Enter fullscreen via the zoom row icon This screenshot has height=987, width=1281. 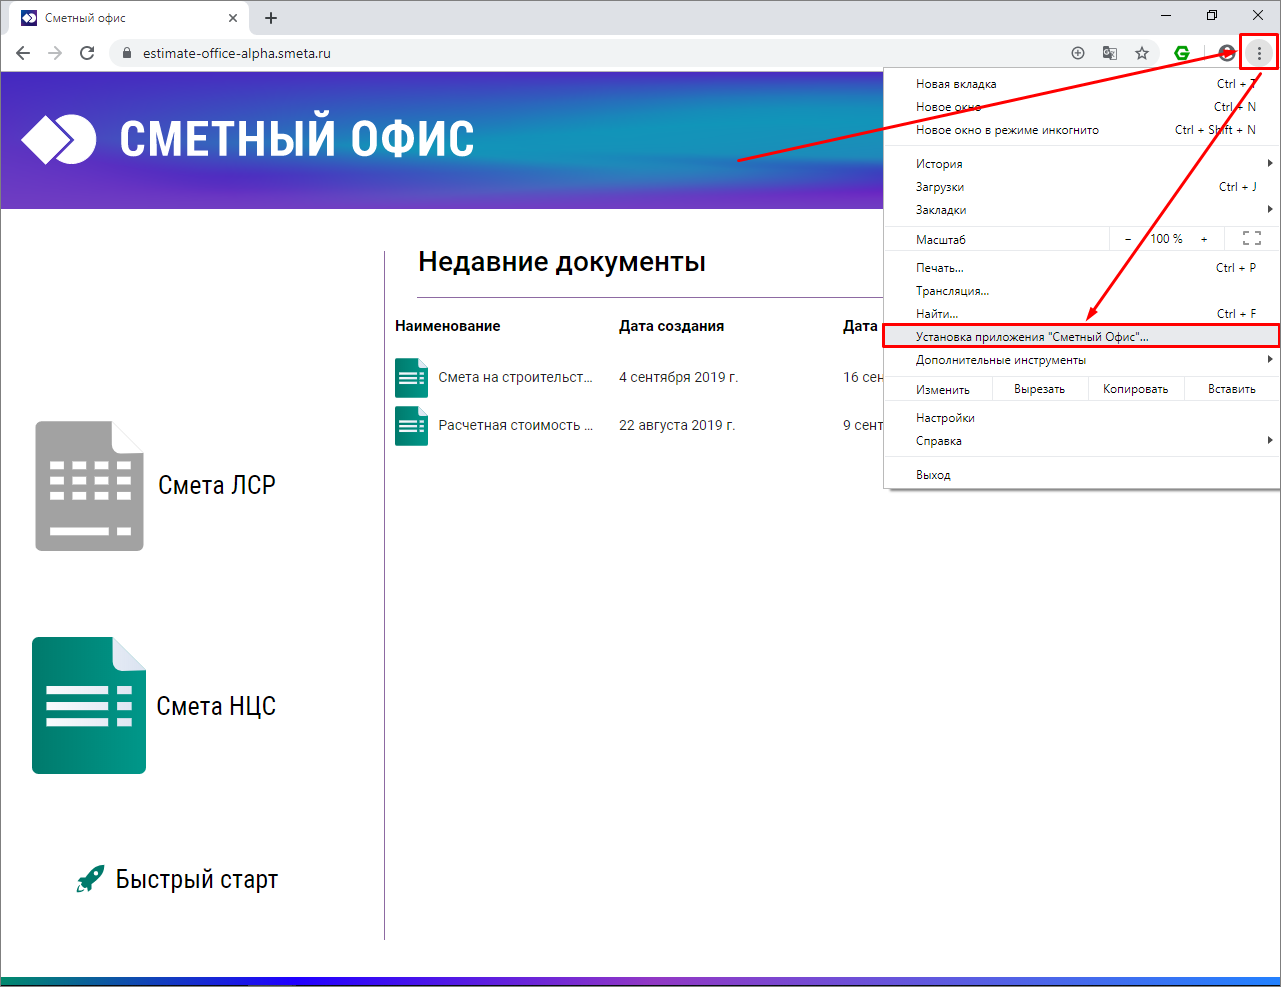[x=1252, y=239]
